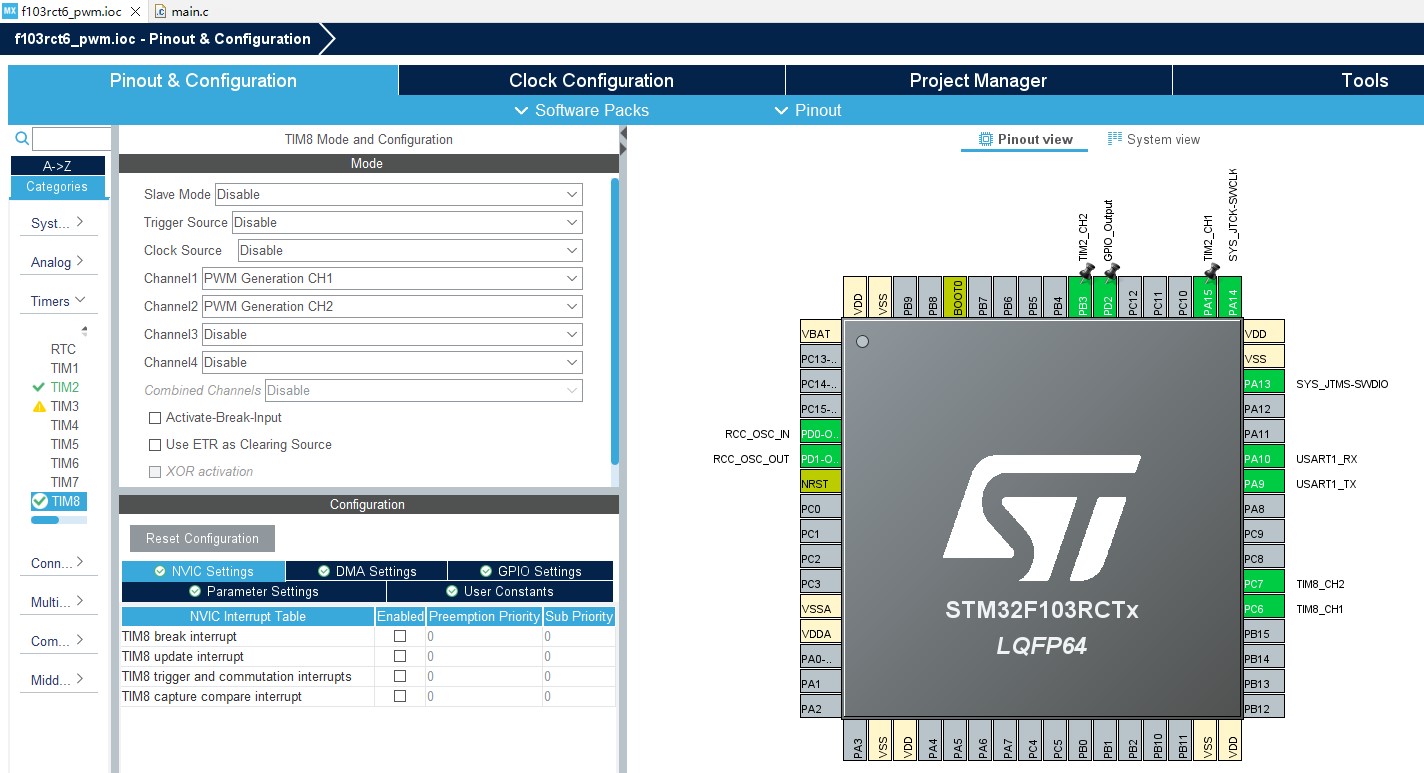Click the System view grid icon
The width and height of the screenshot is (1424, 773).
[1115, 139]
